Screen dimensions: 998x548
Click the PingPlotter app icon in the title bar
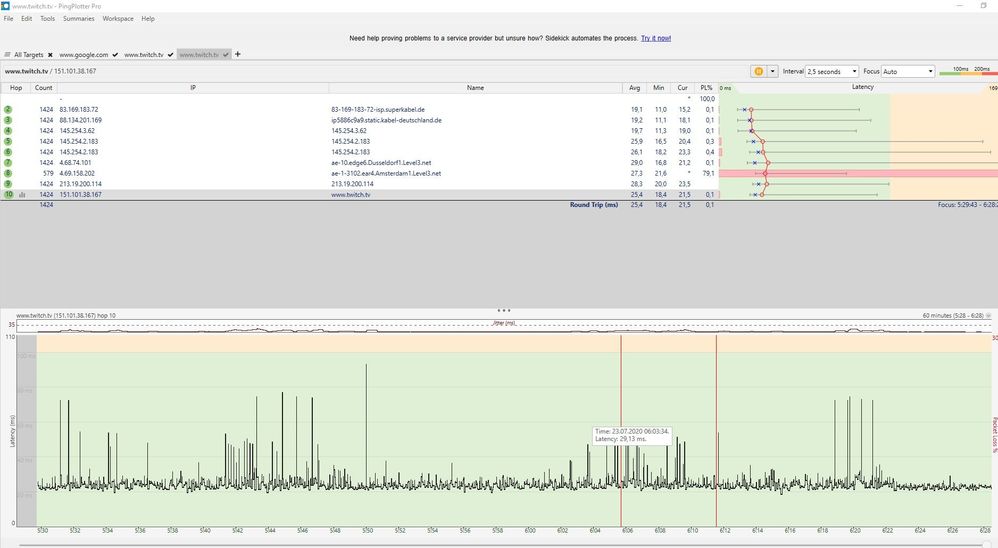pos(7,6)
